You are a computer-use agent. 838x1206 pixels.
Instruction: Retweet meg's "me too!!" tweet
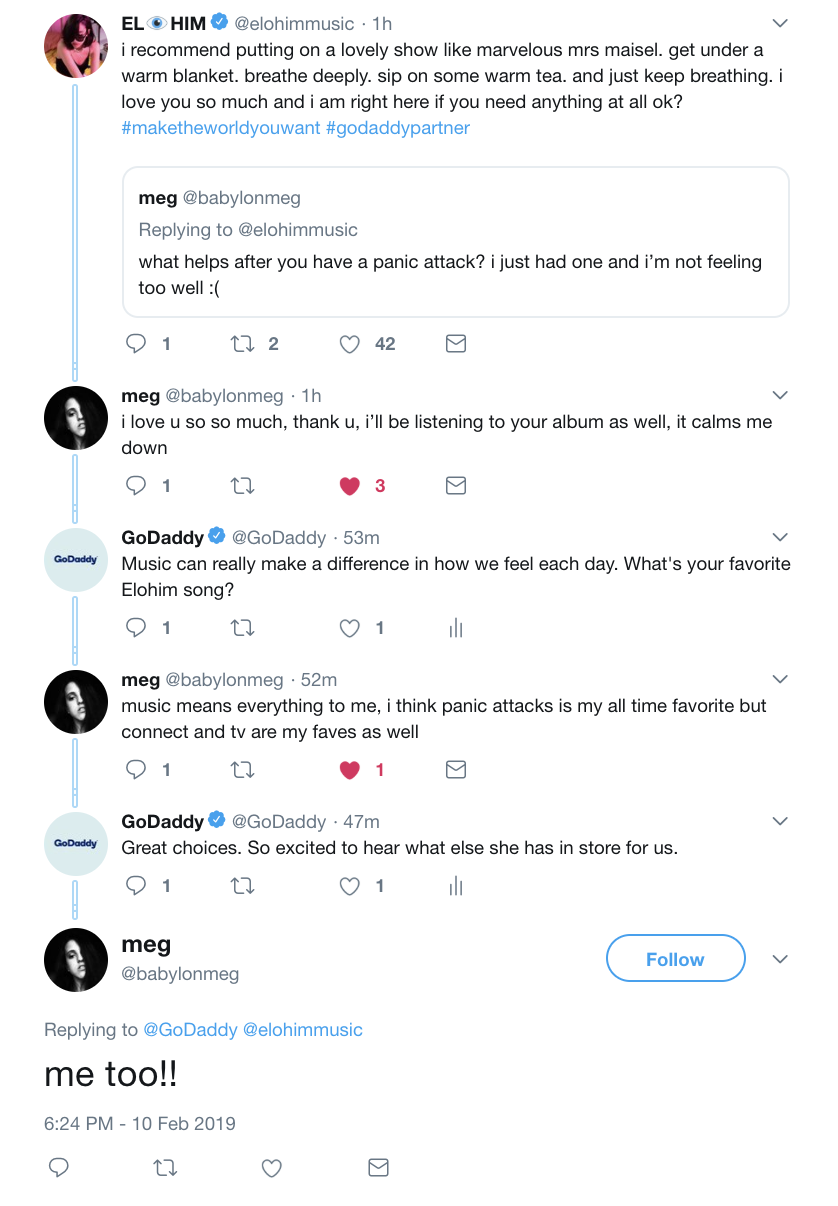click(164, 1167)
